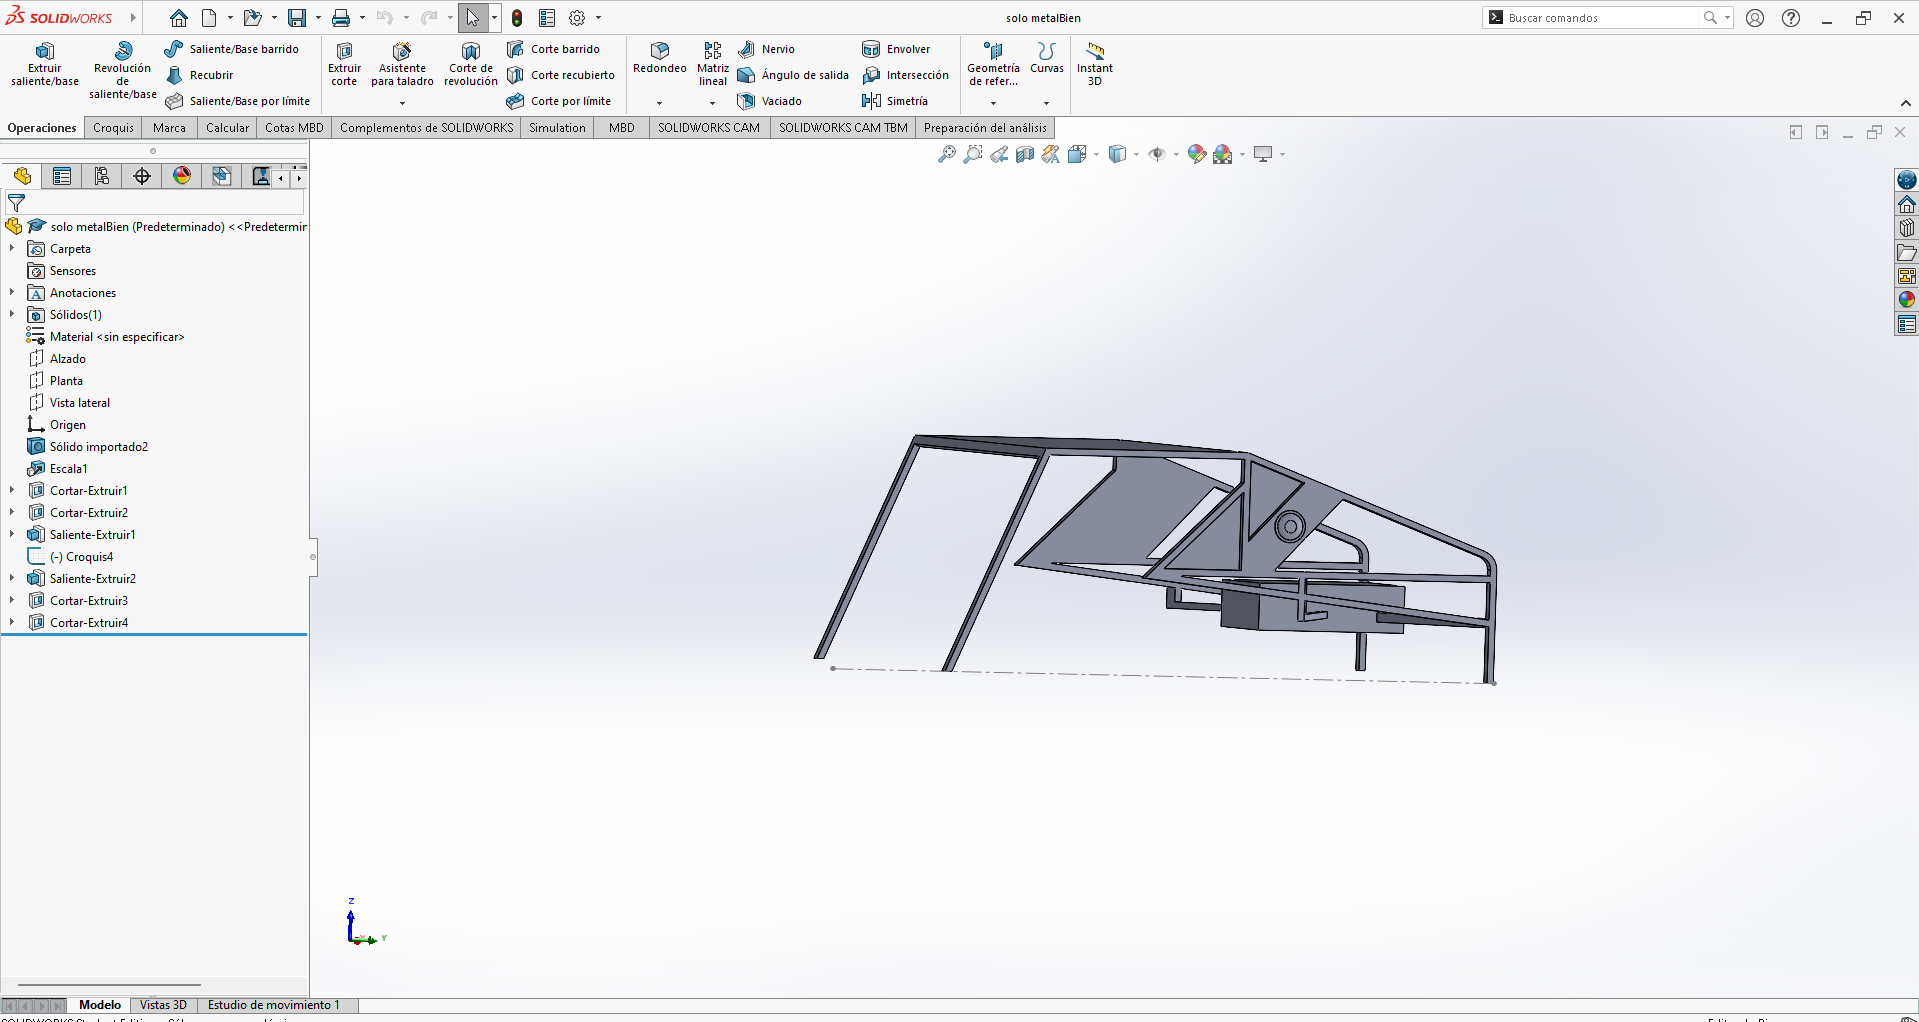Open the Design Library in task pane
This screenshot has height=1022, width=1919.
click(x=1907, y=228)
